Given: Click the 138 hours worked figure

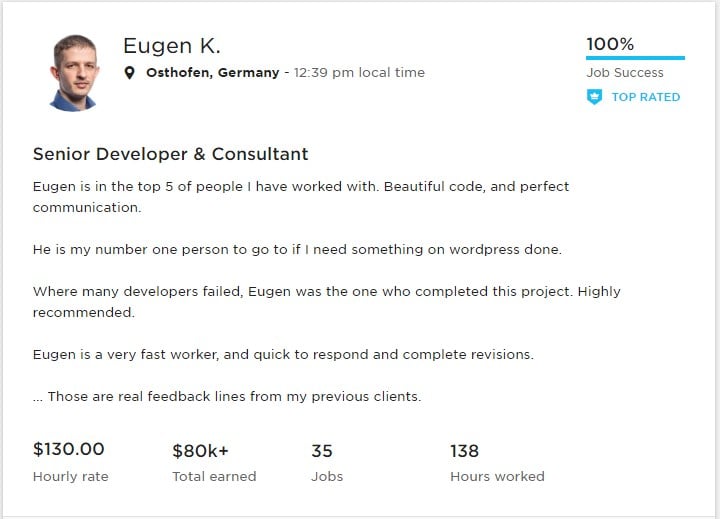Looking at the screenshot, I should coord(464,451).
